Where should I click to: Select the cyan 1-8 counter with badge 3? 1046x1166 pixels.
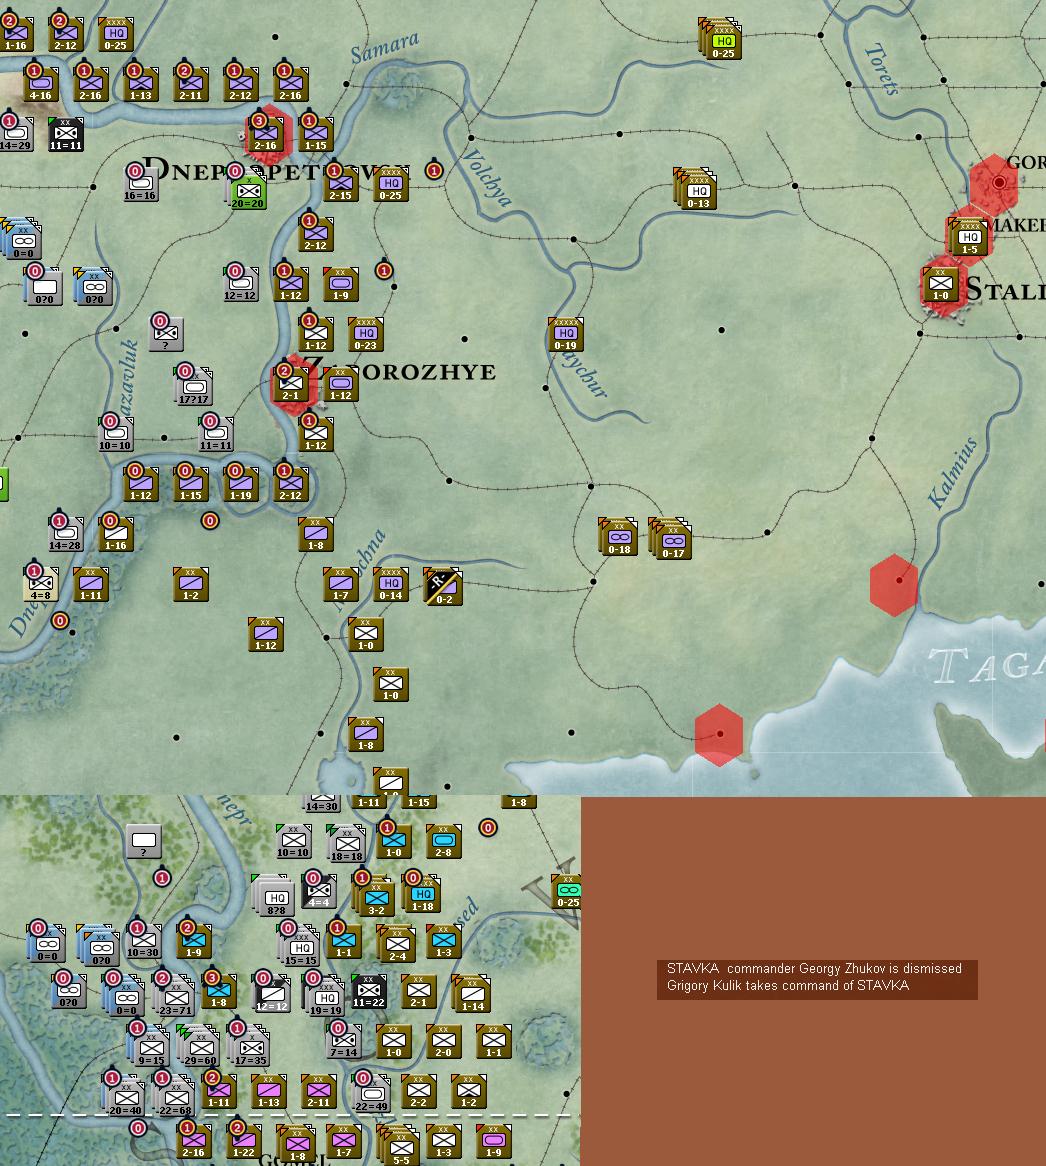click(219, 991)
